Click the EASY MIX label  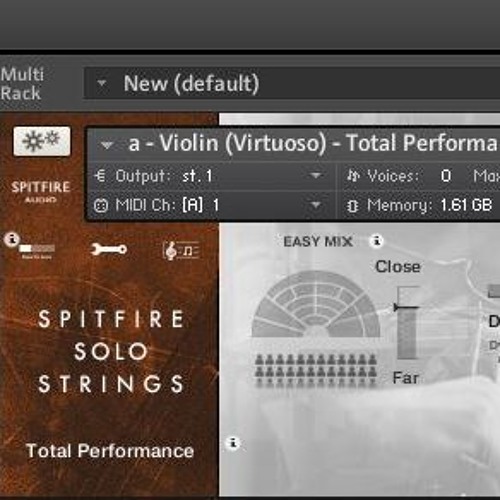(318, 241)
